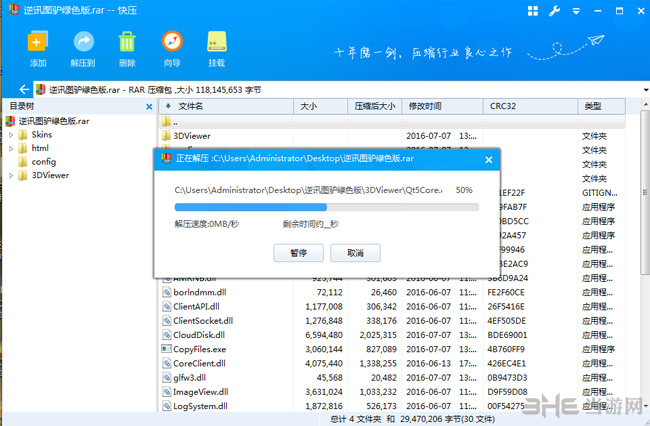Select borlndmm.dll file icon
This screenshot has width=650, height=426.
pyautogui.click(x=166, y=293)
